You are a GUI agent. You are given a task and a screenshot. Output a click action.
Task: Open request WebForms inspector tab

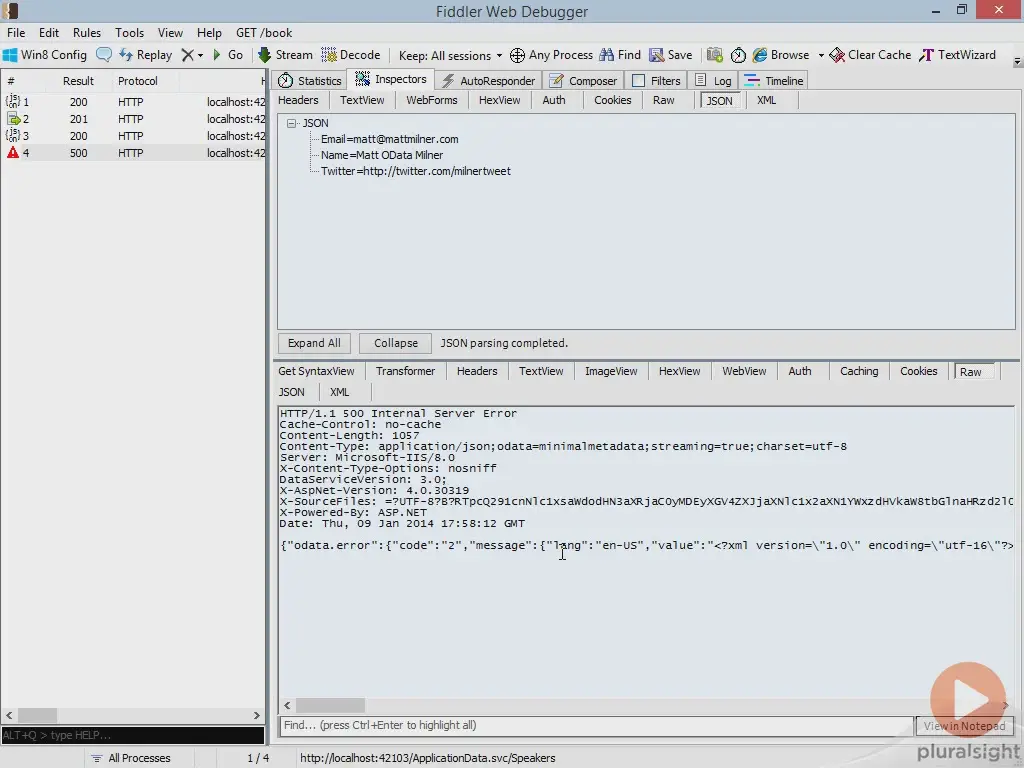(x=432, y=100)
